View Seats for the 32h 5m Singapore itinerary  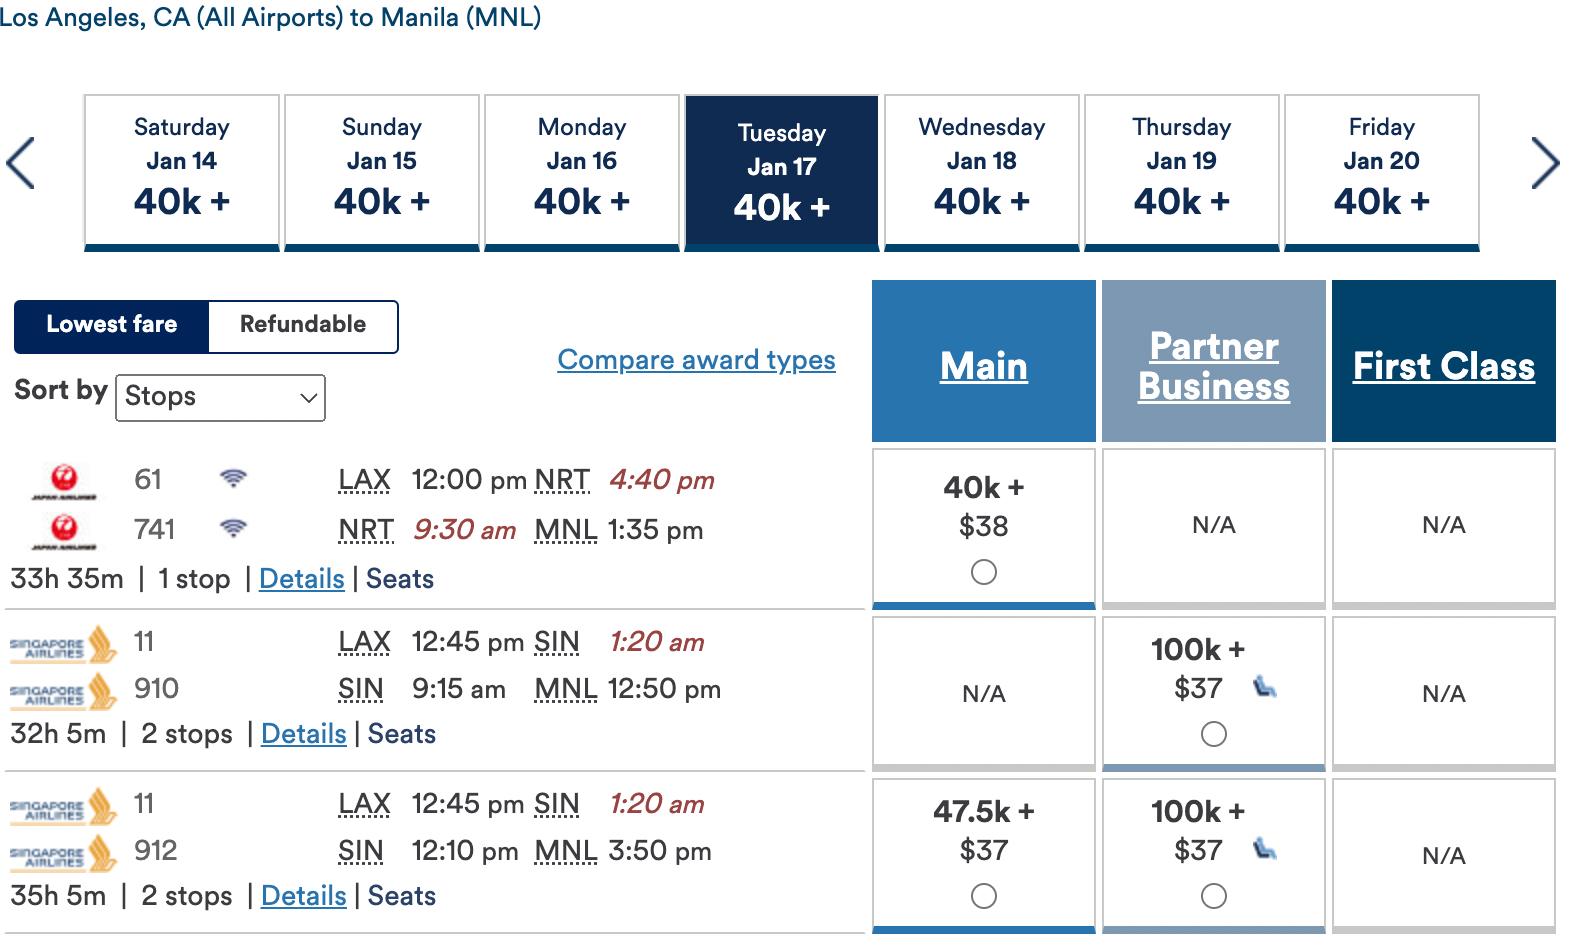[400, 734]
